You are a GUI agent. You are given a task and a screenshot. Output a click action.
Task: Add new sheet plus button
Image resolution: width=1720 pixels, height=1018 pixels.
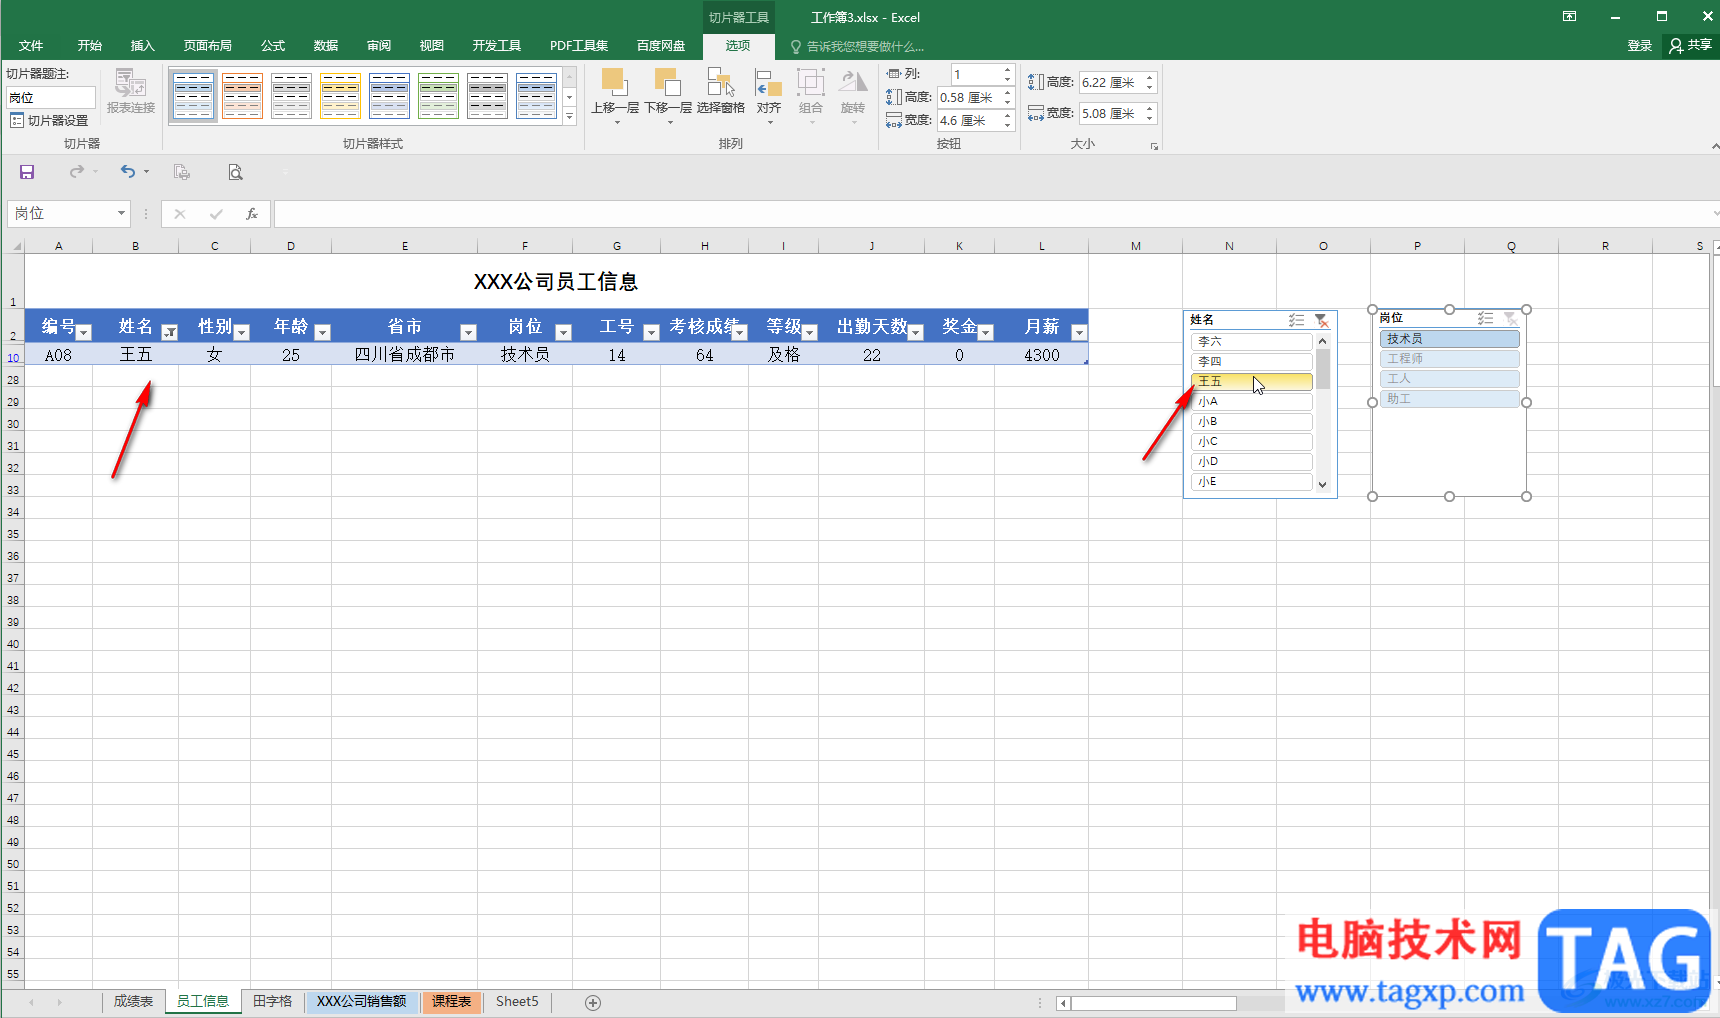tap(593, 1002)
